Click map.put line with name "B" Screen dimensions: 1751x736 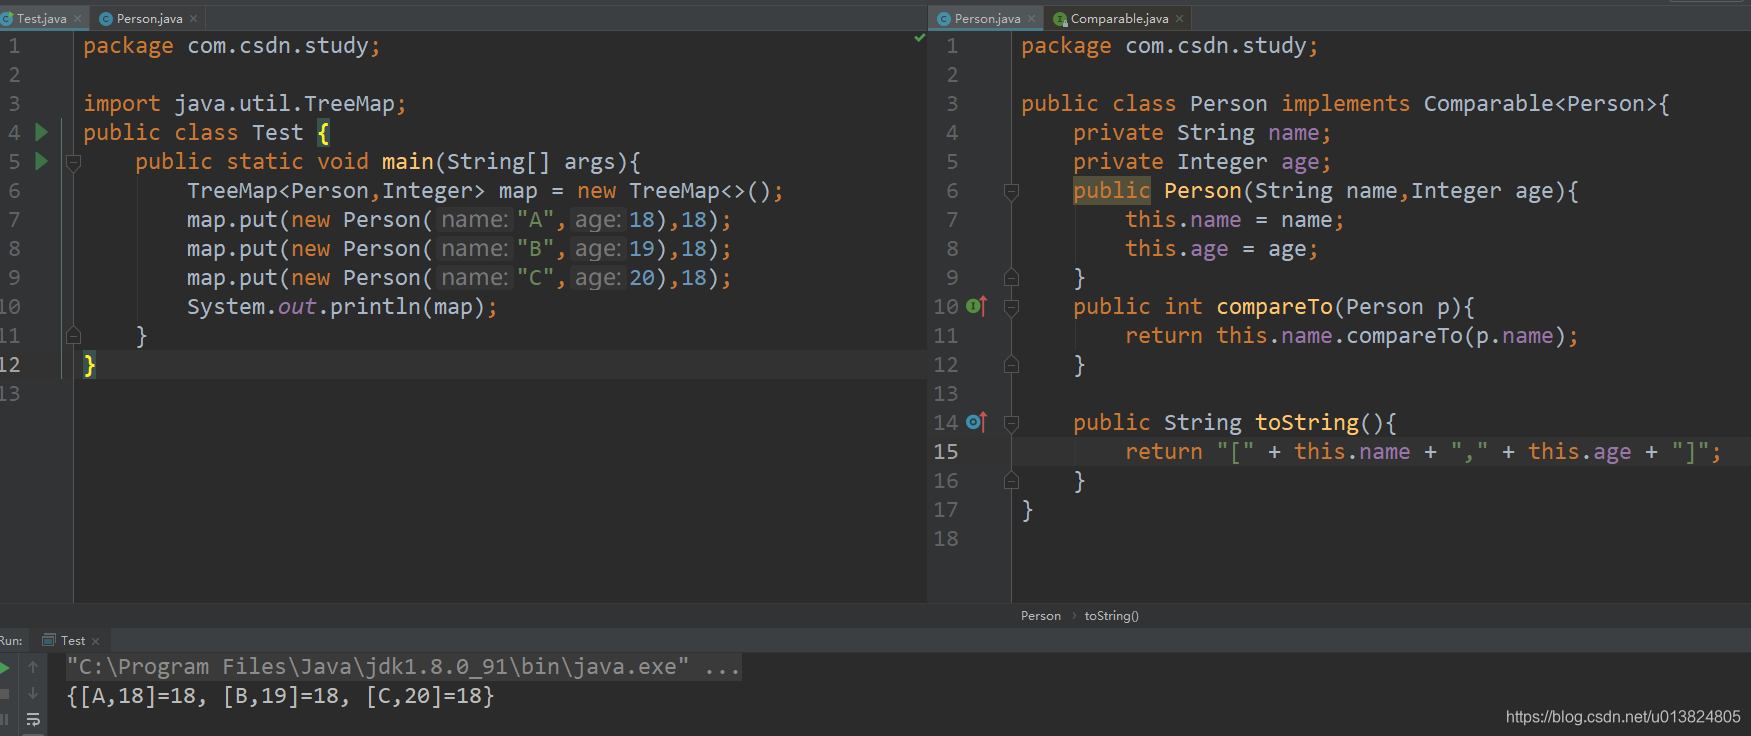(459, 248)
